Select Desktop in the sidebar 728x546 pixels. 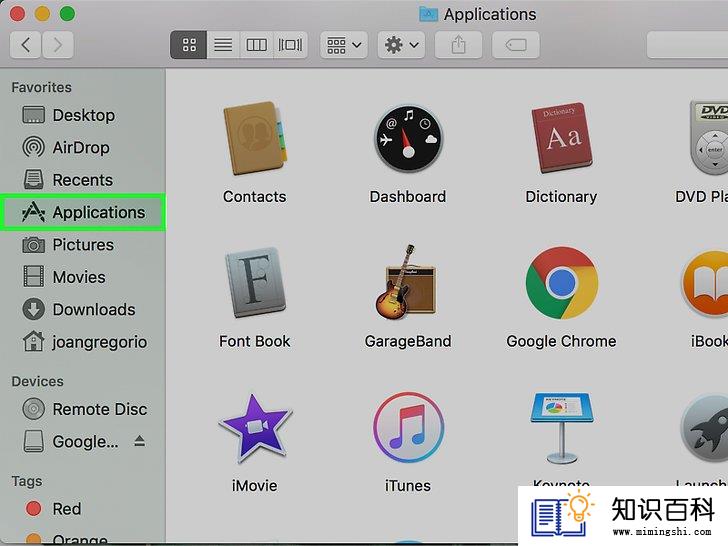coord(83,115)
